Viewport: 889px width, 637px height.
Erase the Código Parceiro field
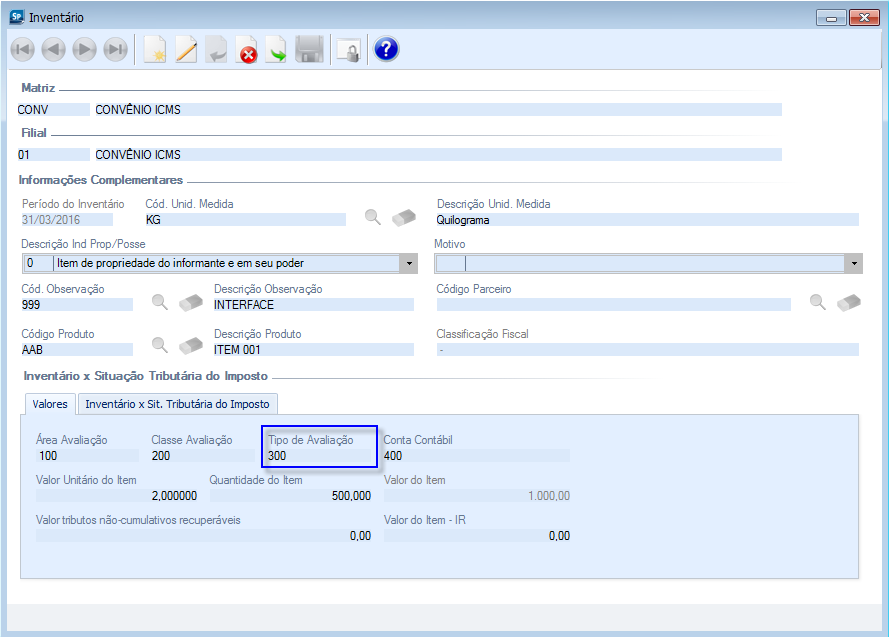(848, 302)
